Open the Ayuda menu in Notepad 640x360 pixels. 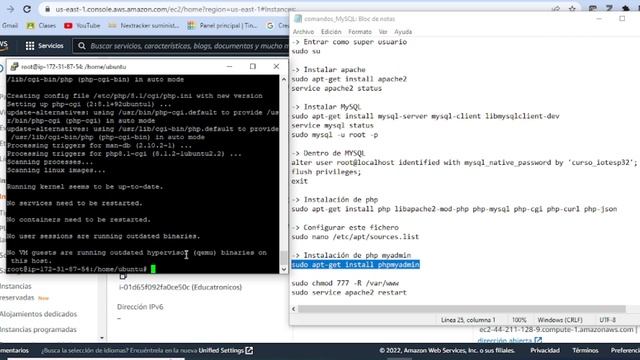(403, 31)
